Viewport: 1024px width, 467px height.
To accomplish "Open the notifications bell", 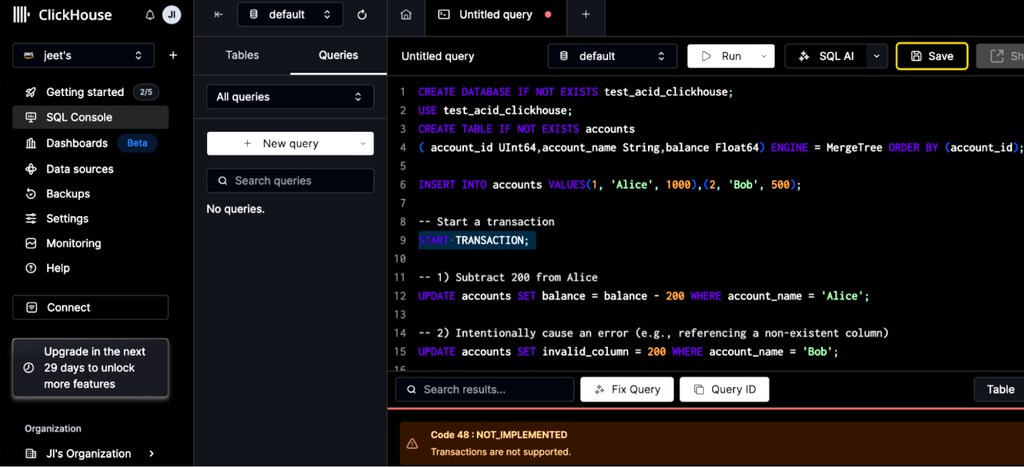I will [150, 14].
